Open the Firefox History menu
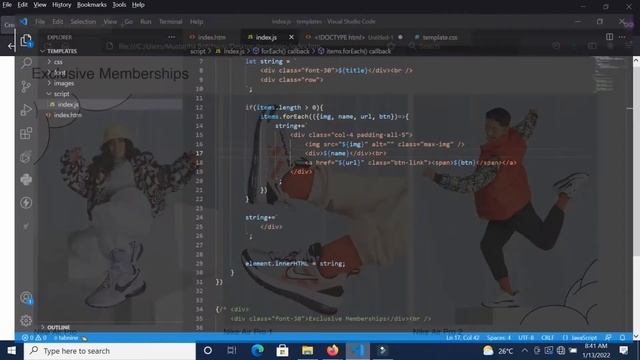The height and width of the screenshot is (360, 640). [x=62, y=5]
